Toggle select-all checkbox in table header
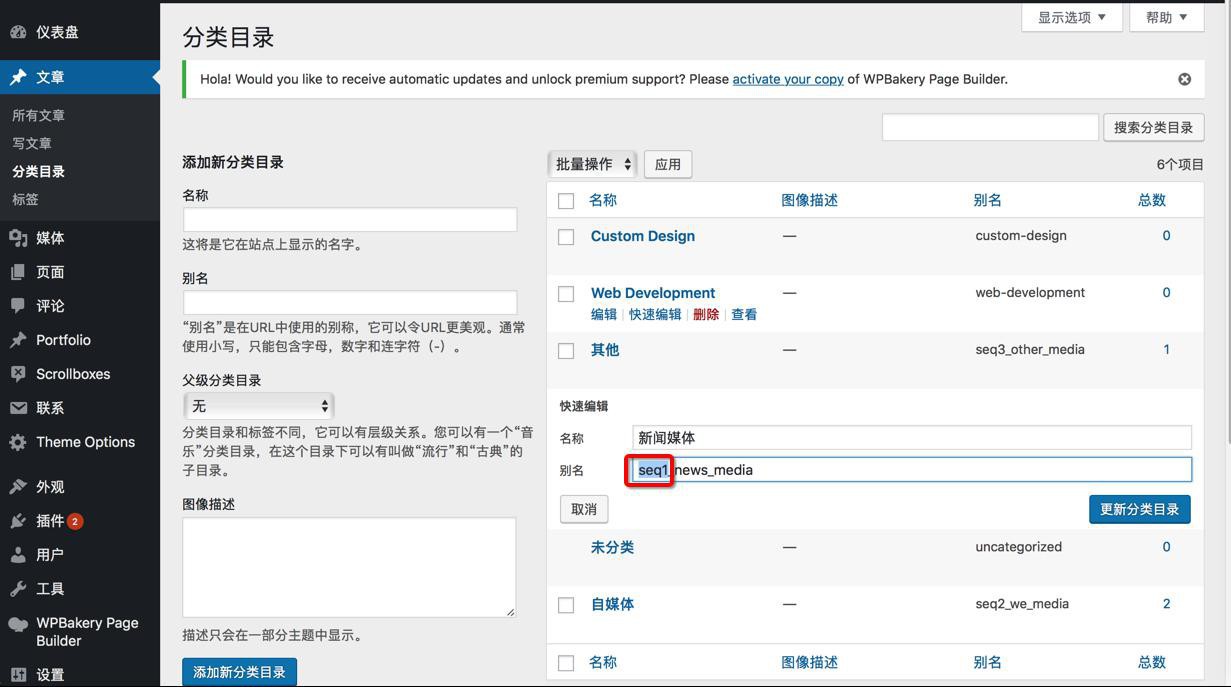Screen dimensions: 1231x687 (x=566, y=201)
